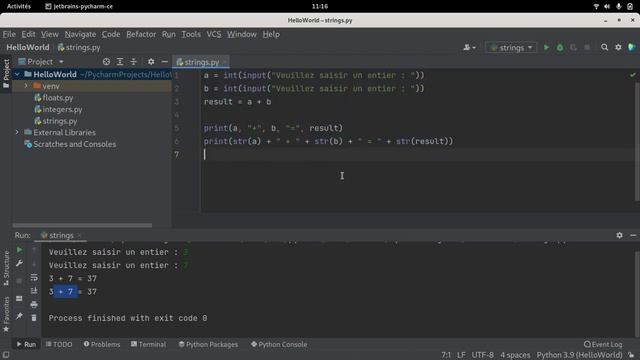Pin the Run tab
The height and width of the screenshot is (360, 640).
[x=19, y=316]
